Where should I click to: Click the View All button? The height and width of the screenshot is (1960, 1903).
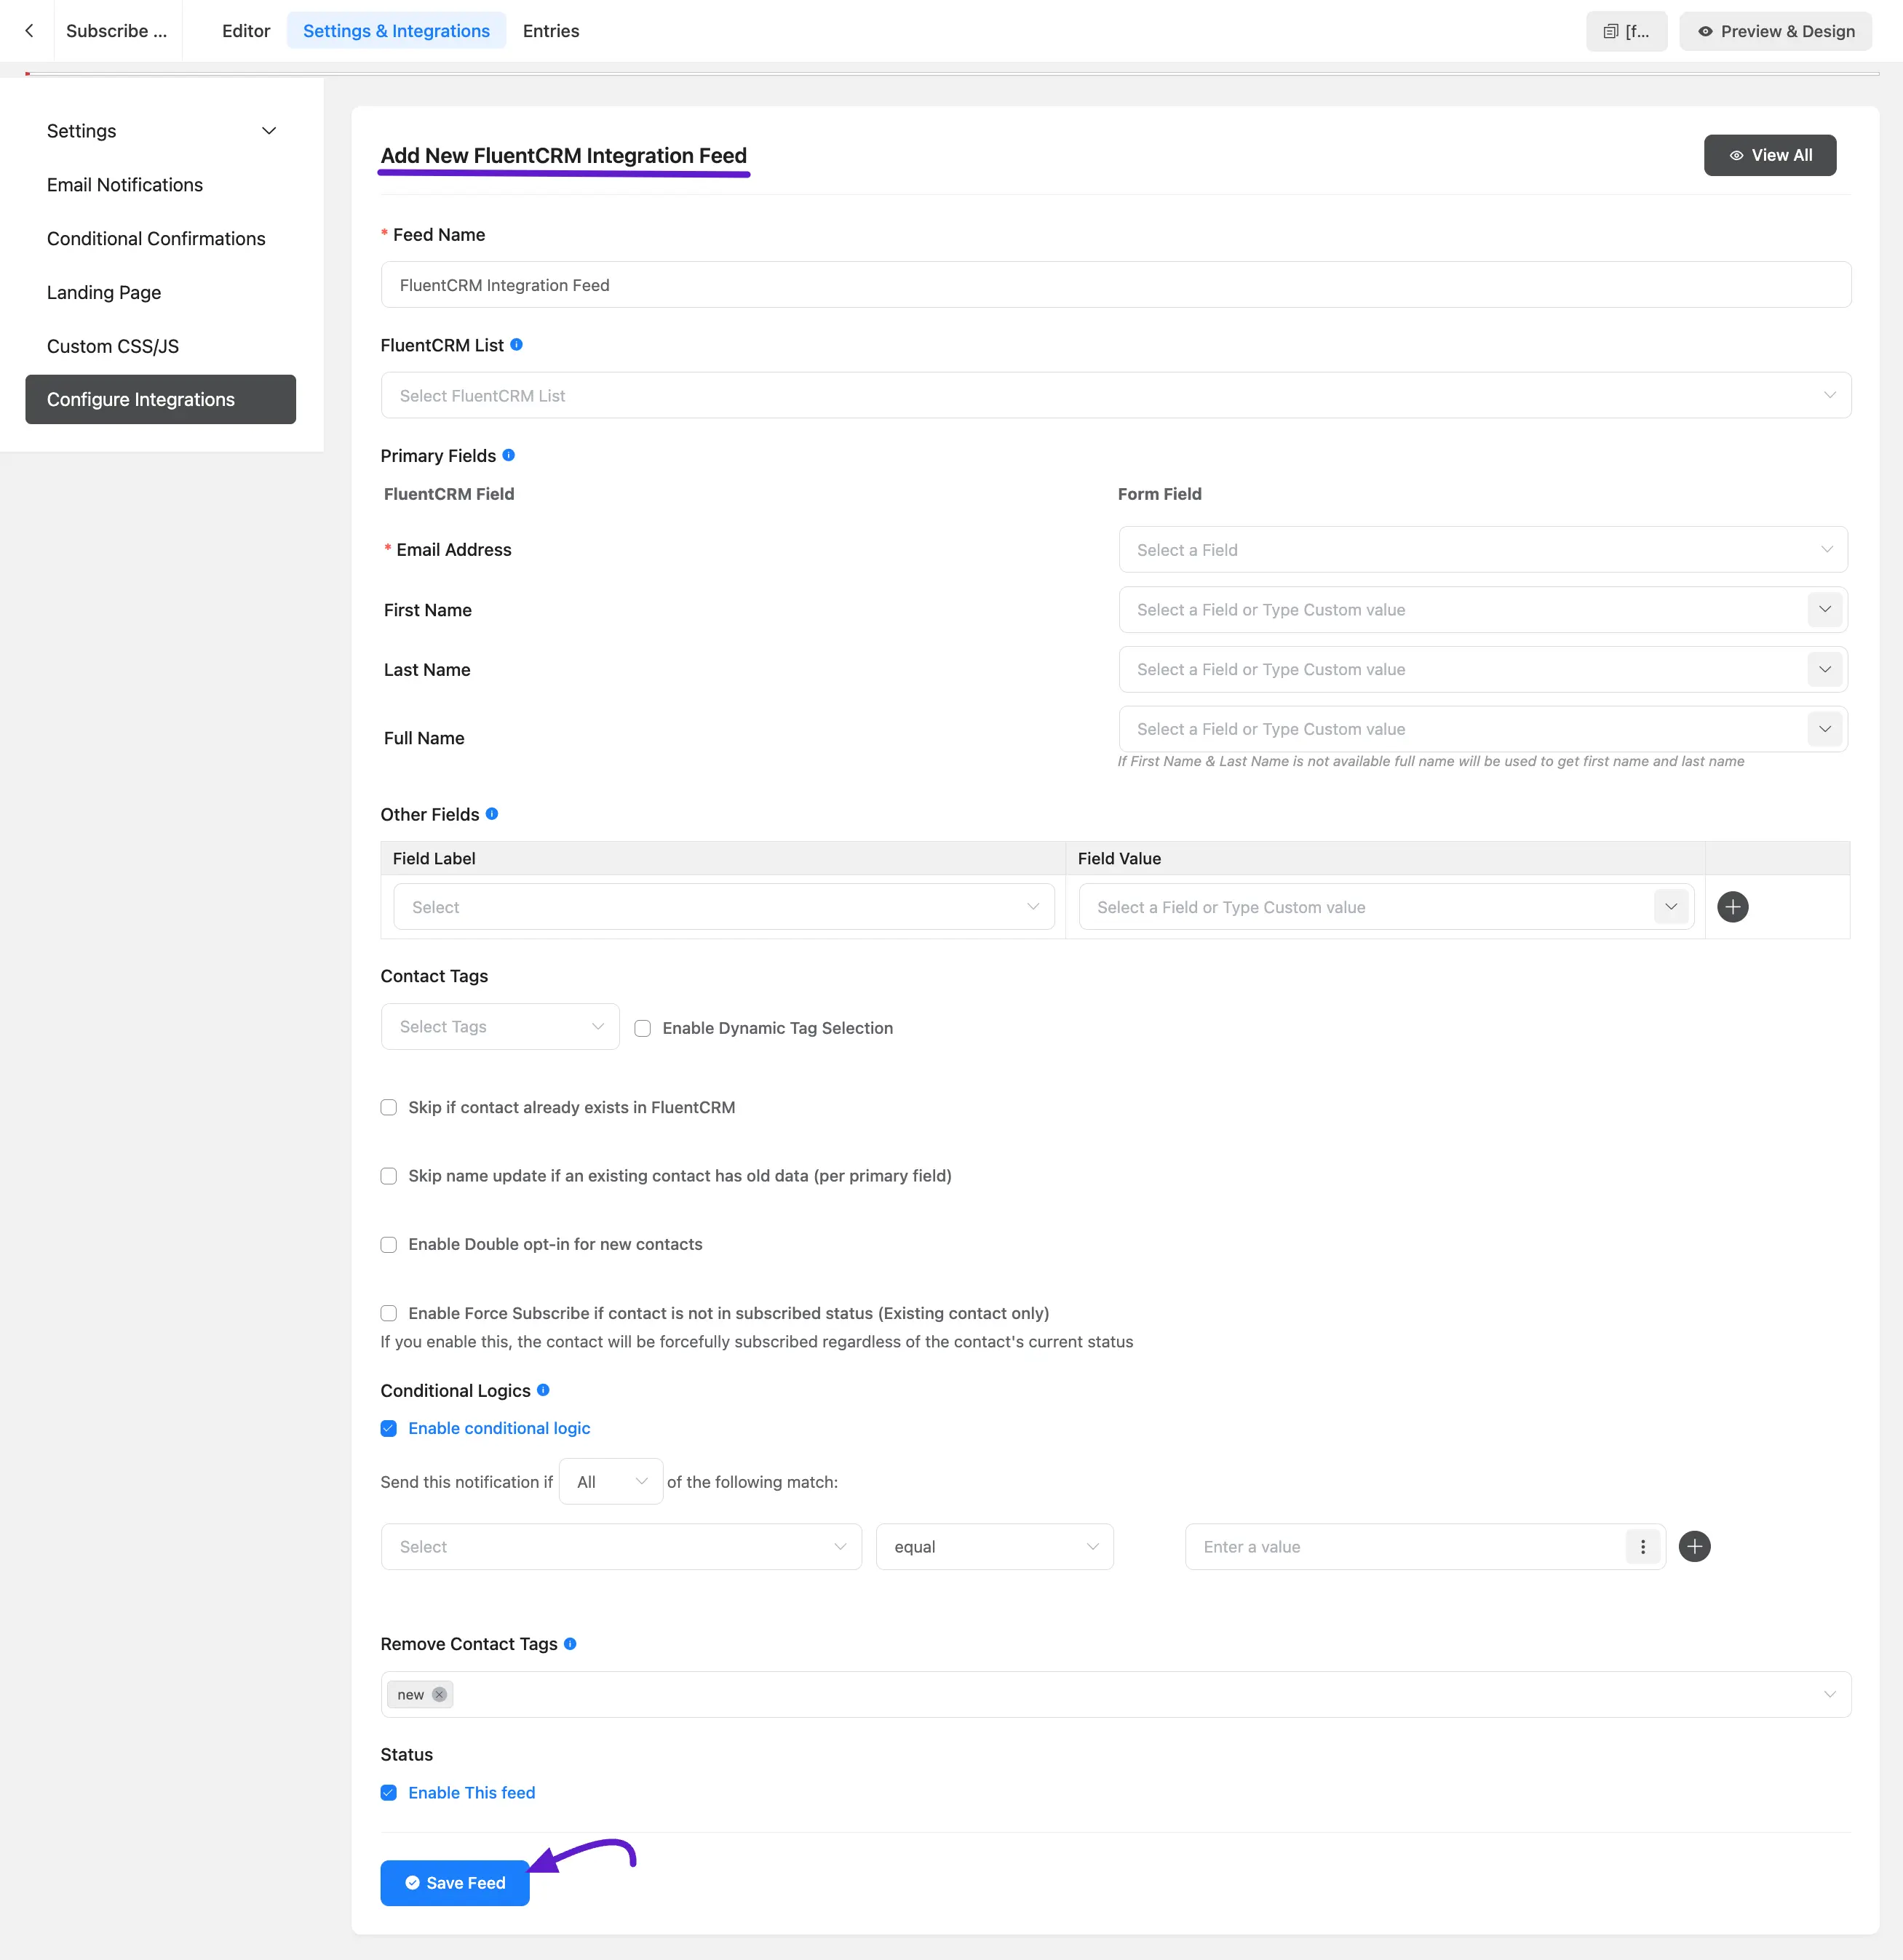pos(1770,155)
